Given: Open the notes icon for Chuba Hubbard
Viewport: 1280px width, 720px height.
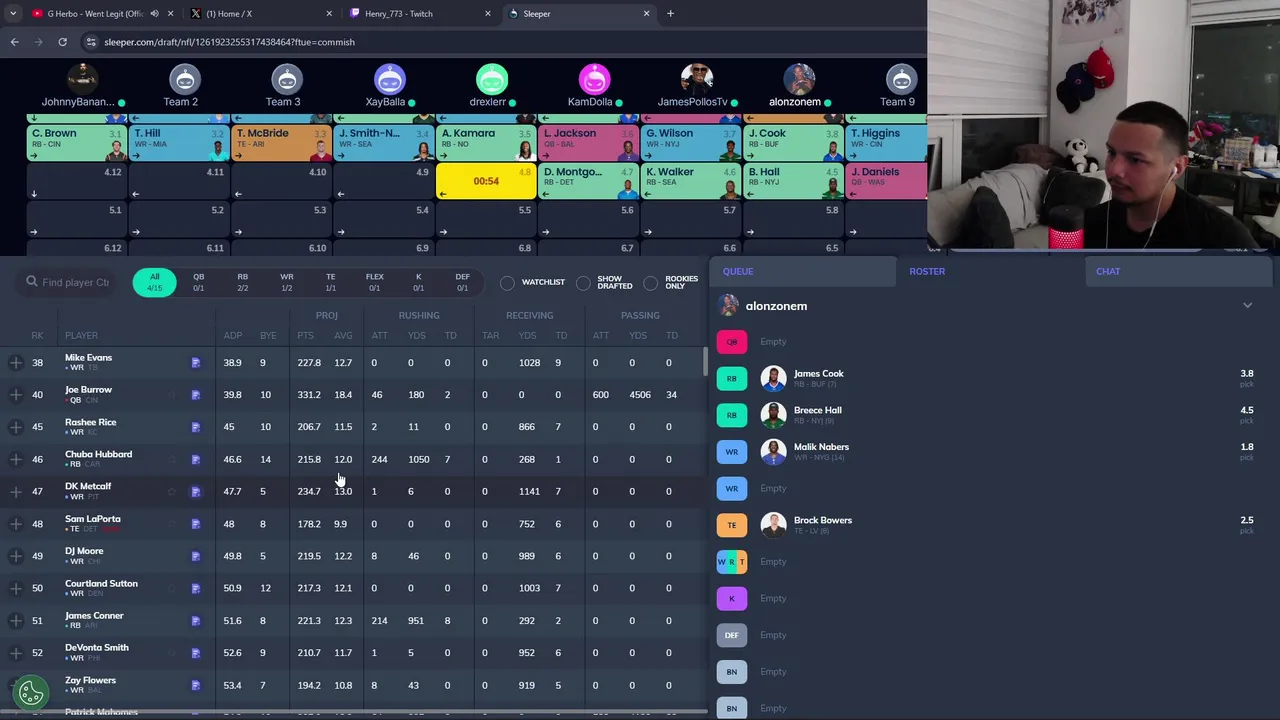Looking at the screenshot, I should [196, 459].
